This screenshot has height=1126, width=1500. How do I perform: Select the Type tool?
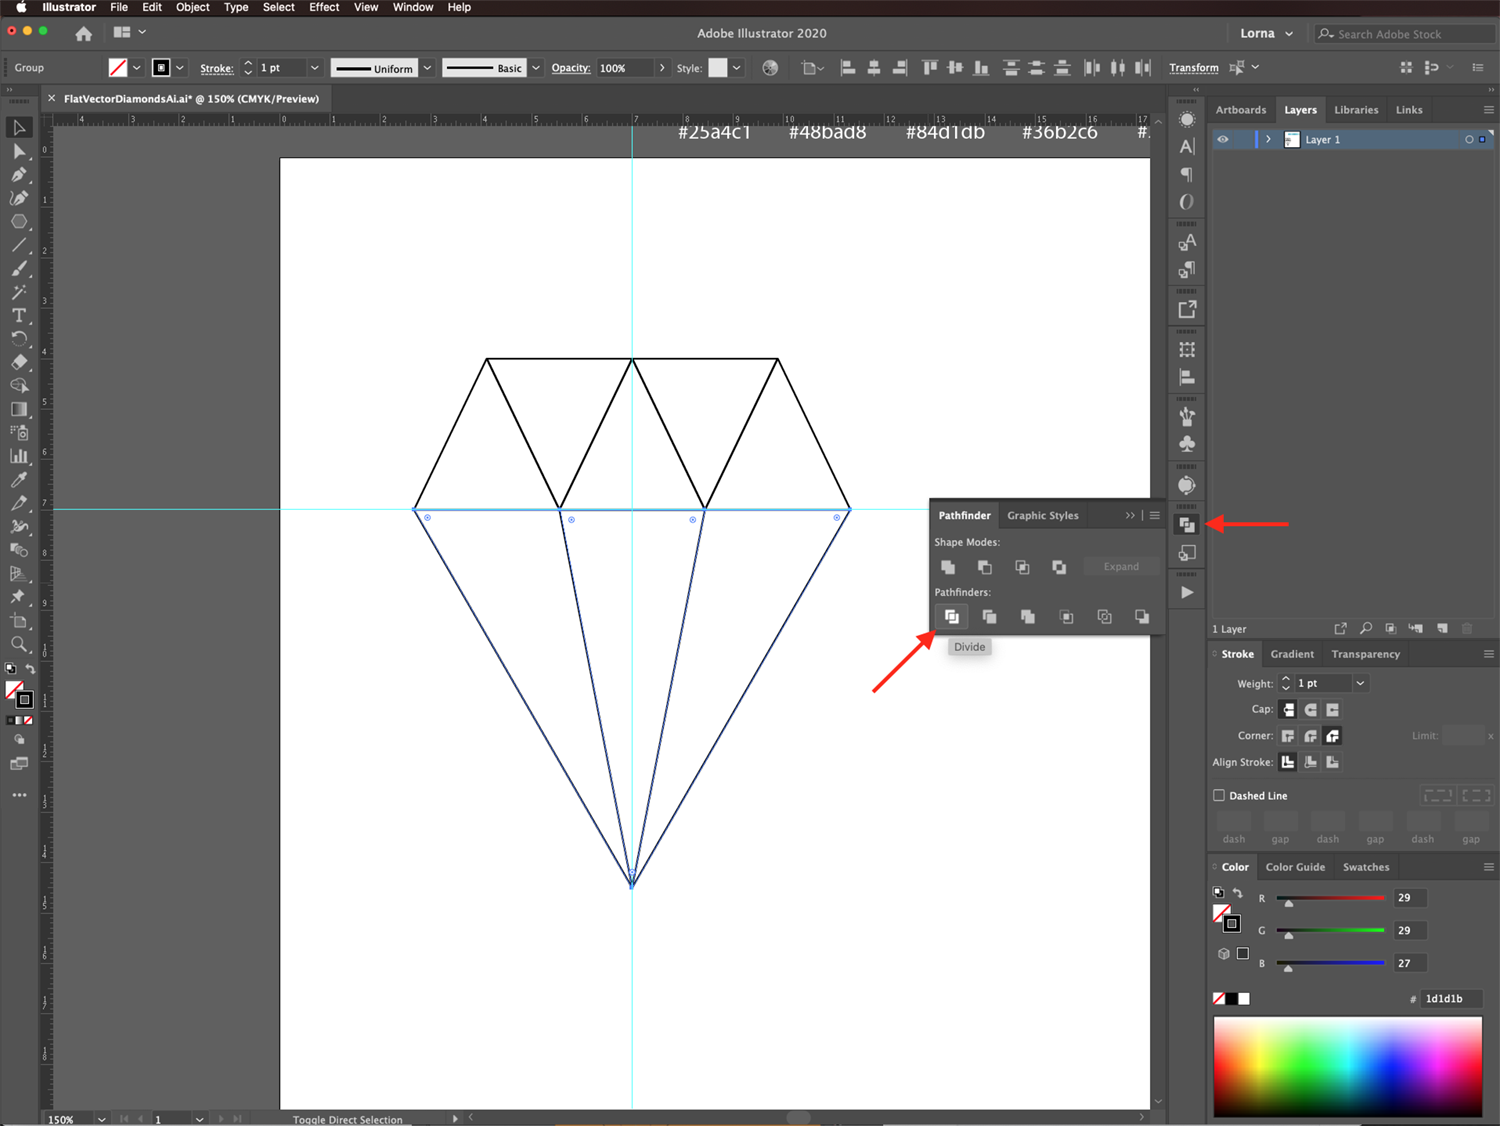point(19,315)
